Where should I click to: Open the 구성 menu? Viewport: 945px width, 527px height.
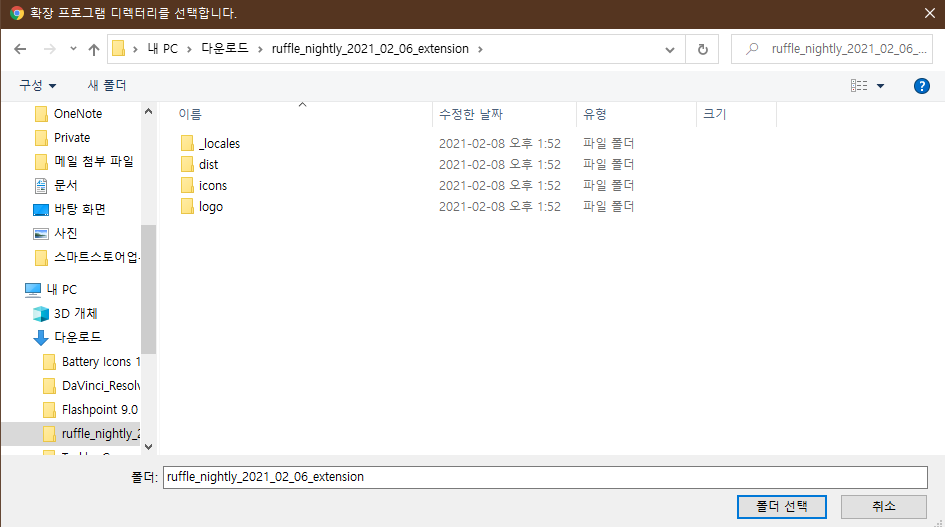37,86
